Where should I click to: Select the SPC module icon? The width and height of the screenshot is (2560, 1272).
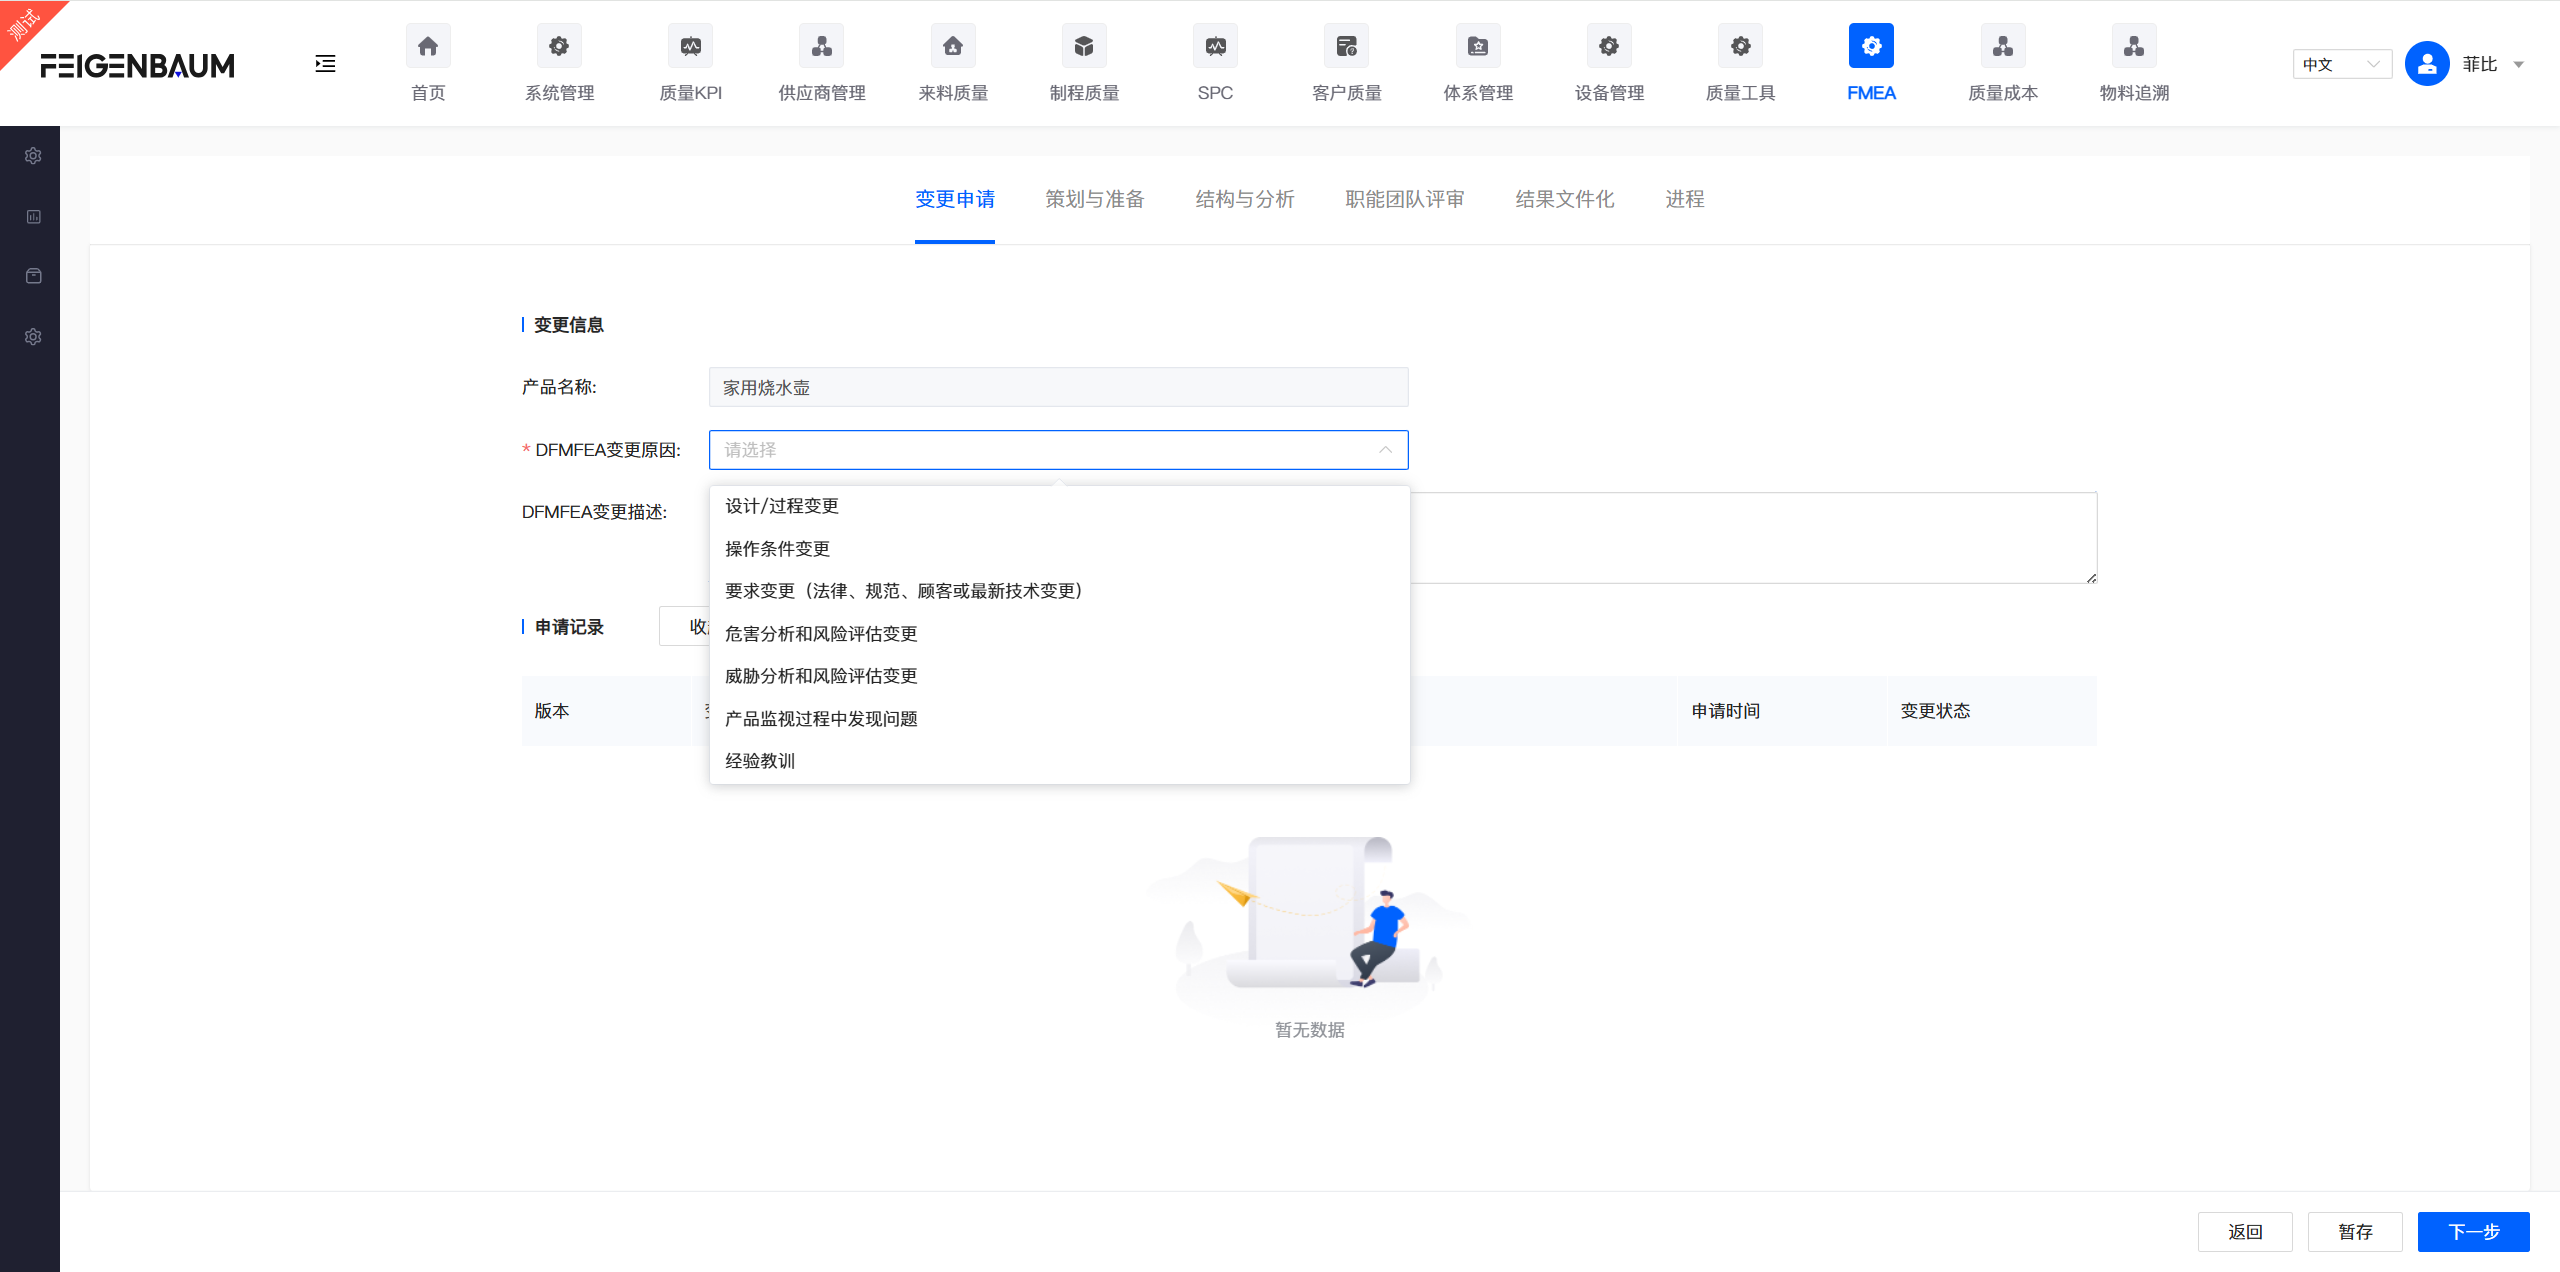[x=1214, y=45]
